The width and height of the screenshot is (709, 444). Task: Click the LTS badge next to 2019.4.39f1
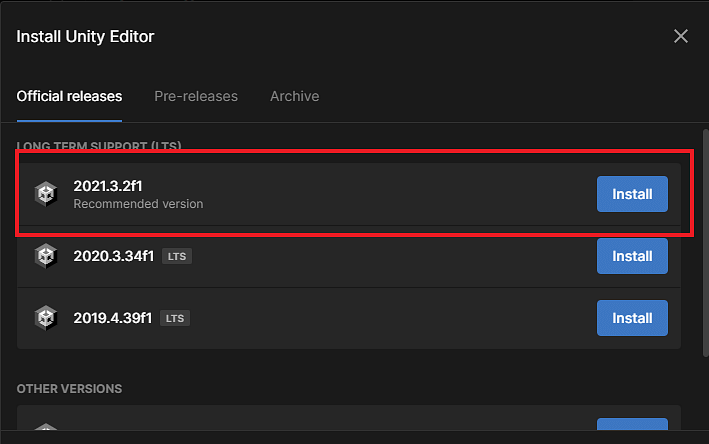[x=175, y=318]
